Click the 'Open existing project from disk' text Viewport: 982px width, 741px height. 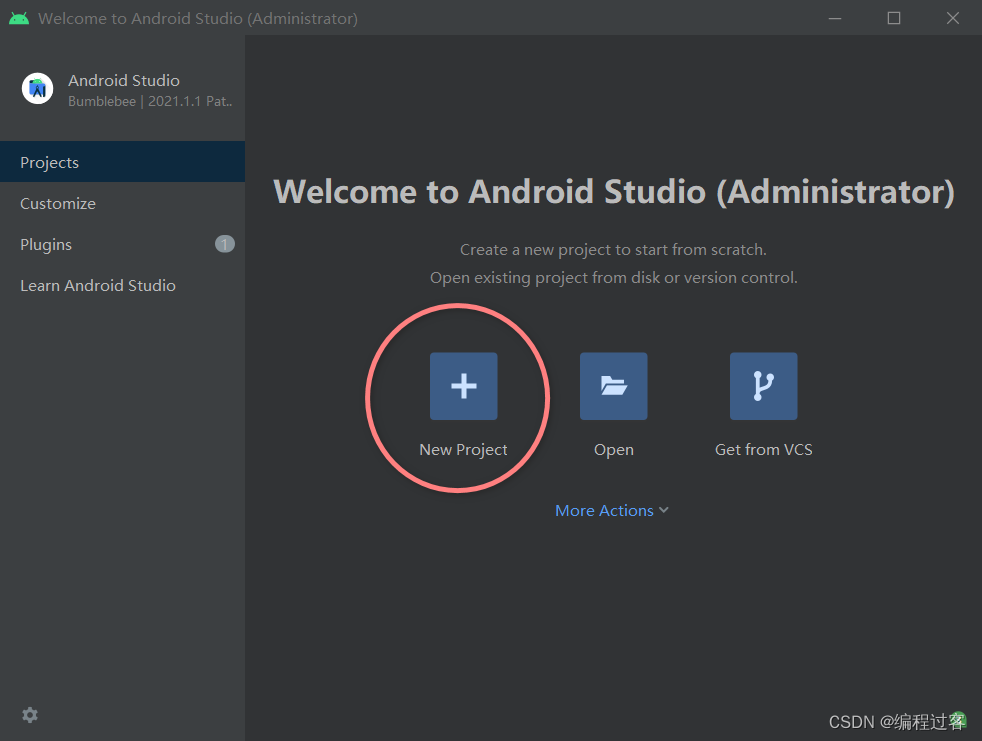pos(614,277)
